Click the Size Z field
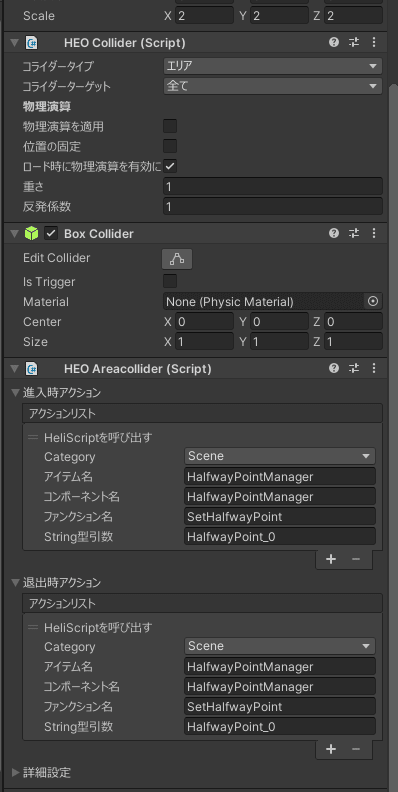The width and height of the screenshot is (398, 792). point(354,342)
